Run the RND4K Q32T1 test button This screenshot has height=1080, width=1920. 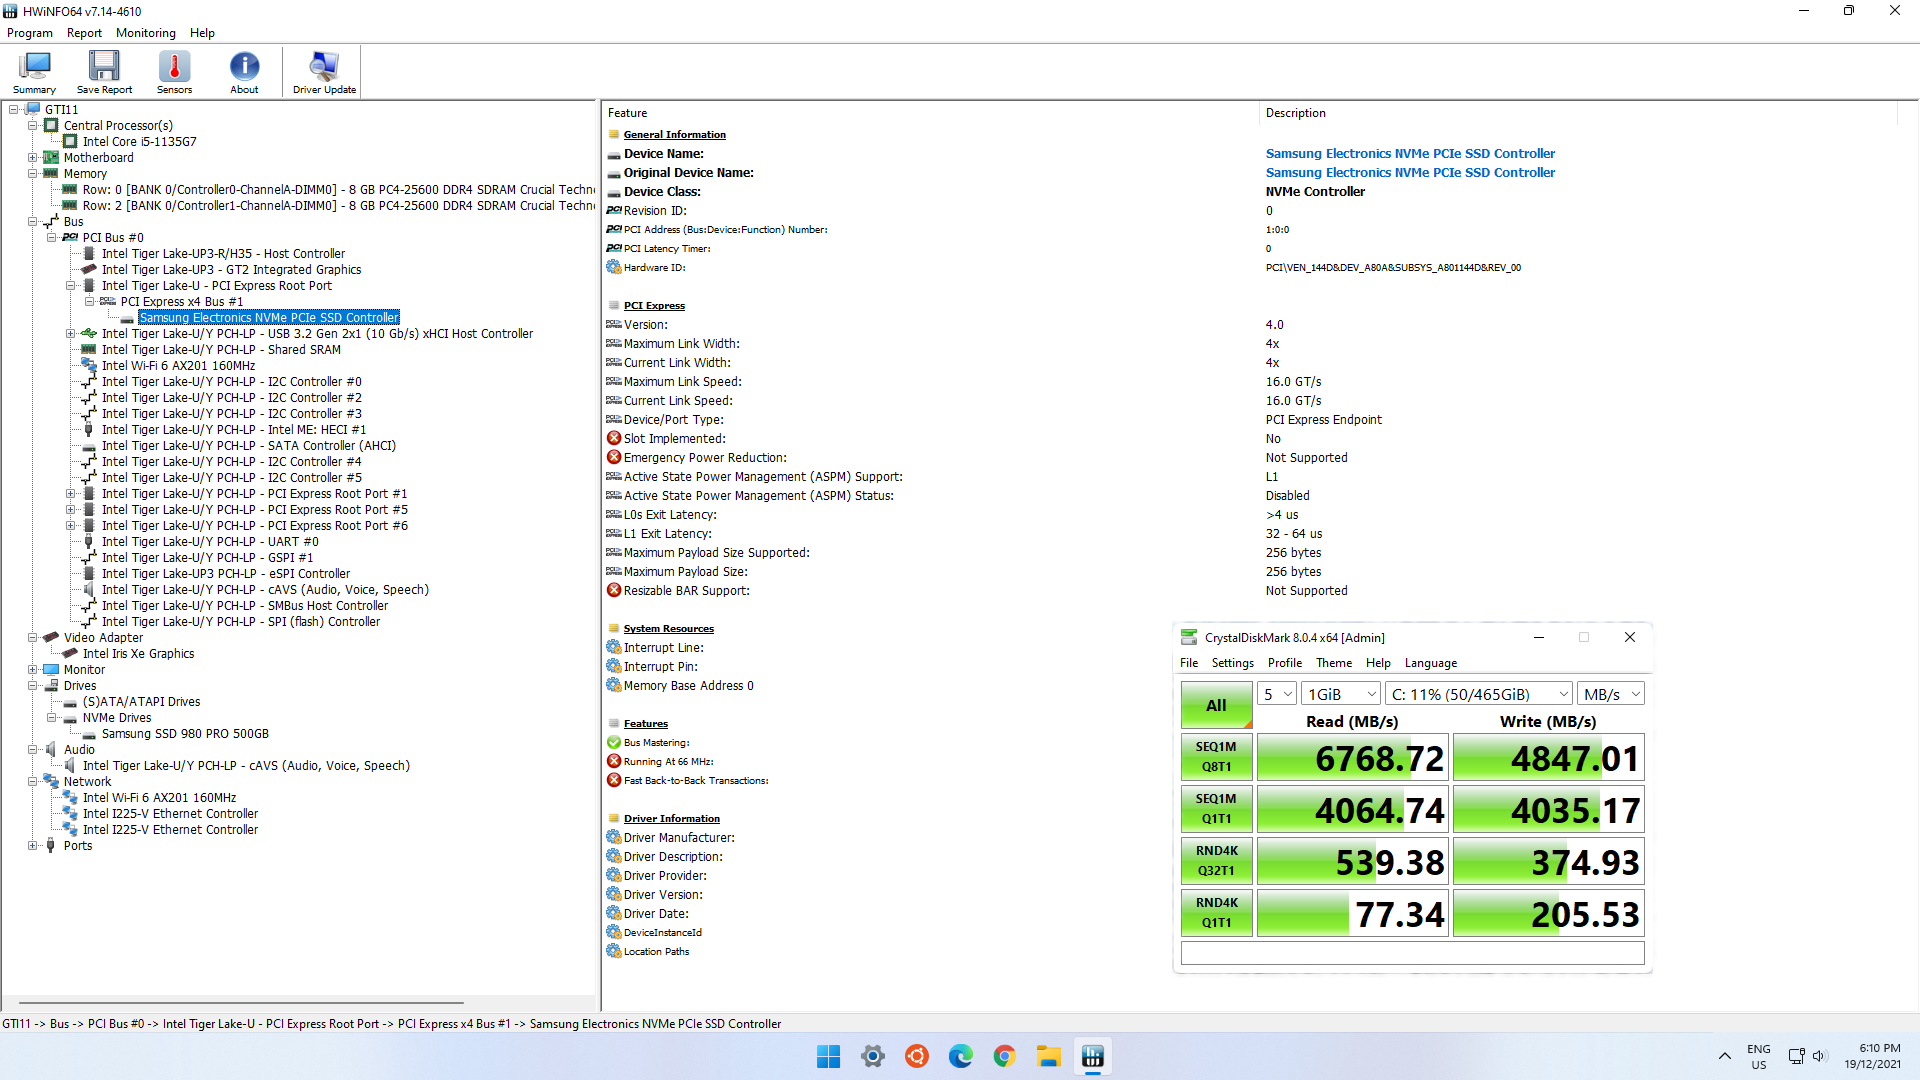pyautogui.click(x=1216, y=861)
